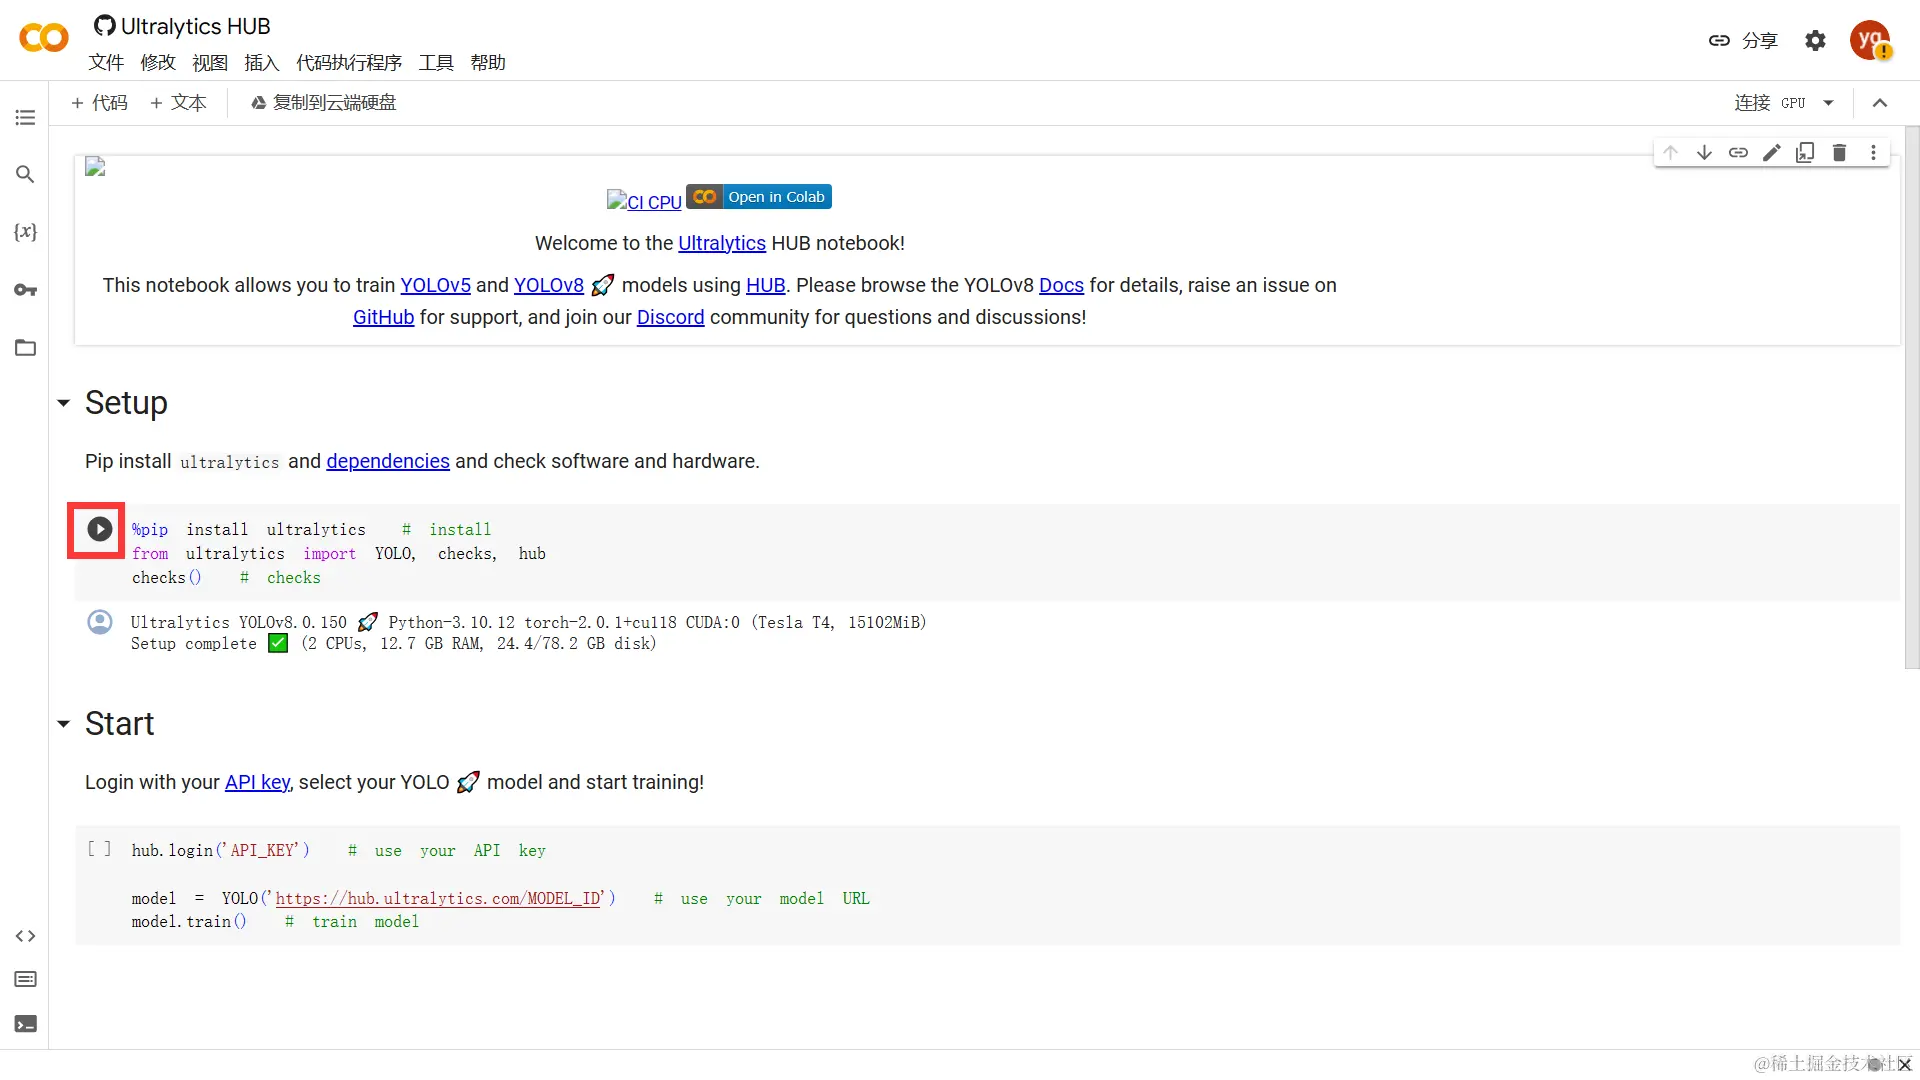Click the empty run bracket of hub.login cell
The height and width of the screenshot is (1080, 1920).
99,849
